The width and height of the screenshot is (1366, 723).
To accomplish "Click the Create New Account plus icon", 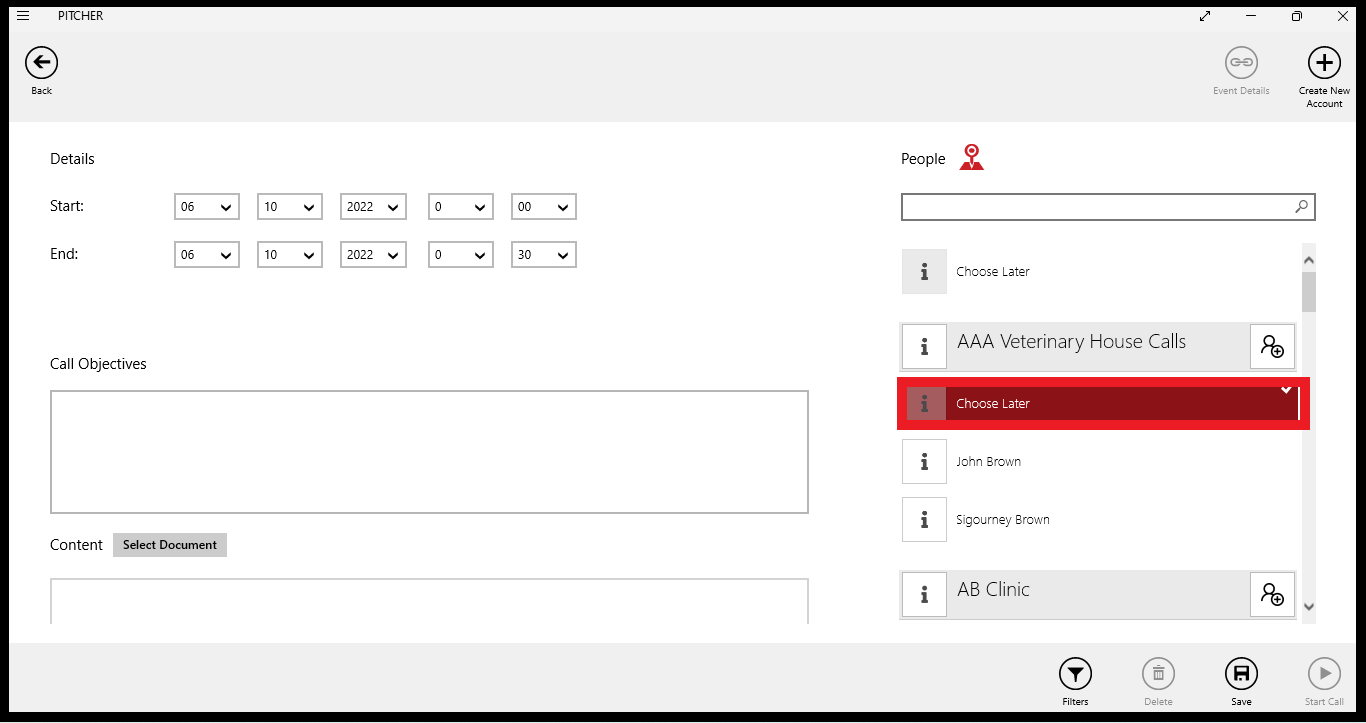I will pos(1324,63).
